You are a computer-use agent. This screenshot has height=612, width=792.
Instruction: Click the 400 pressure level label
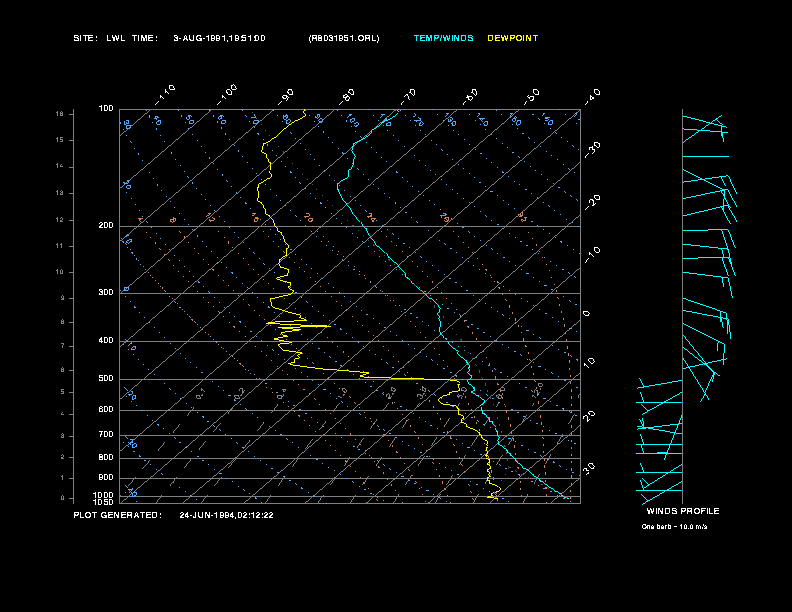(x=106, y=340)
